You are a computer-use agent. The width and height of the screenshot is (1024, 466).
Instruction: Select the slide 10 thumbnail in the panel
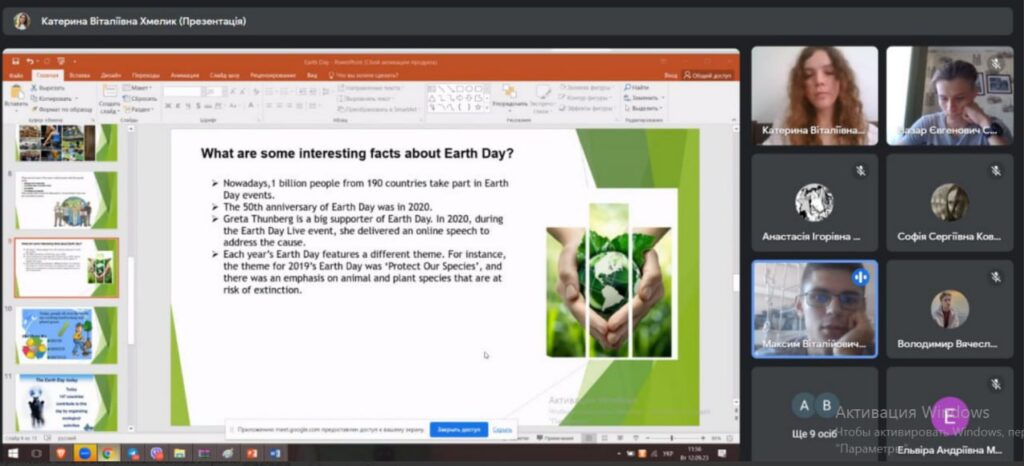coord(66,335)
